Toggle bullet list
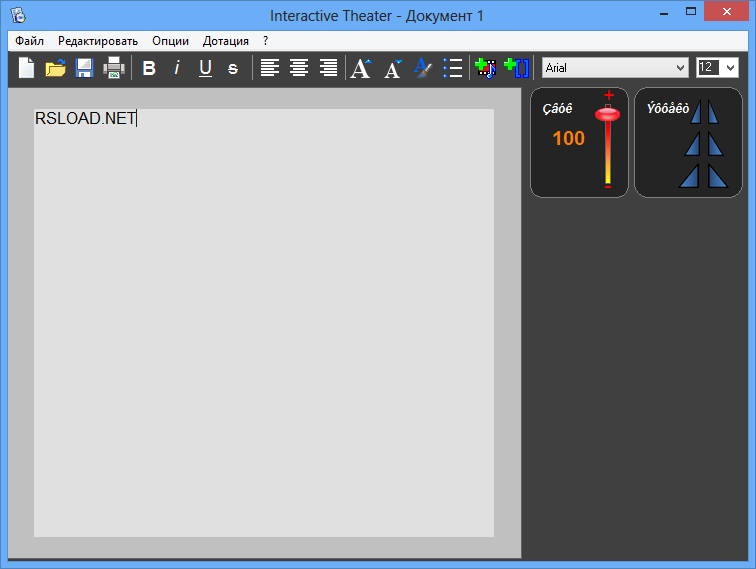This screenshot has height=569, width=756. pyautogui.click(x=453, y=68)
